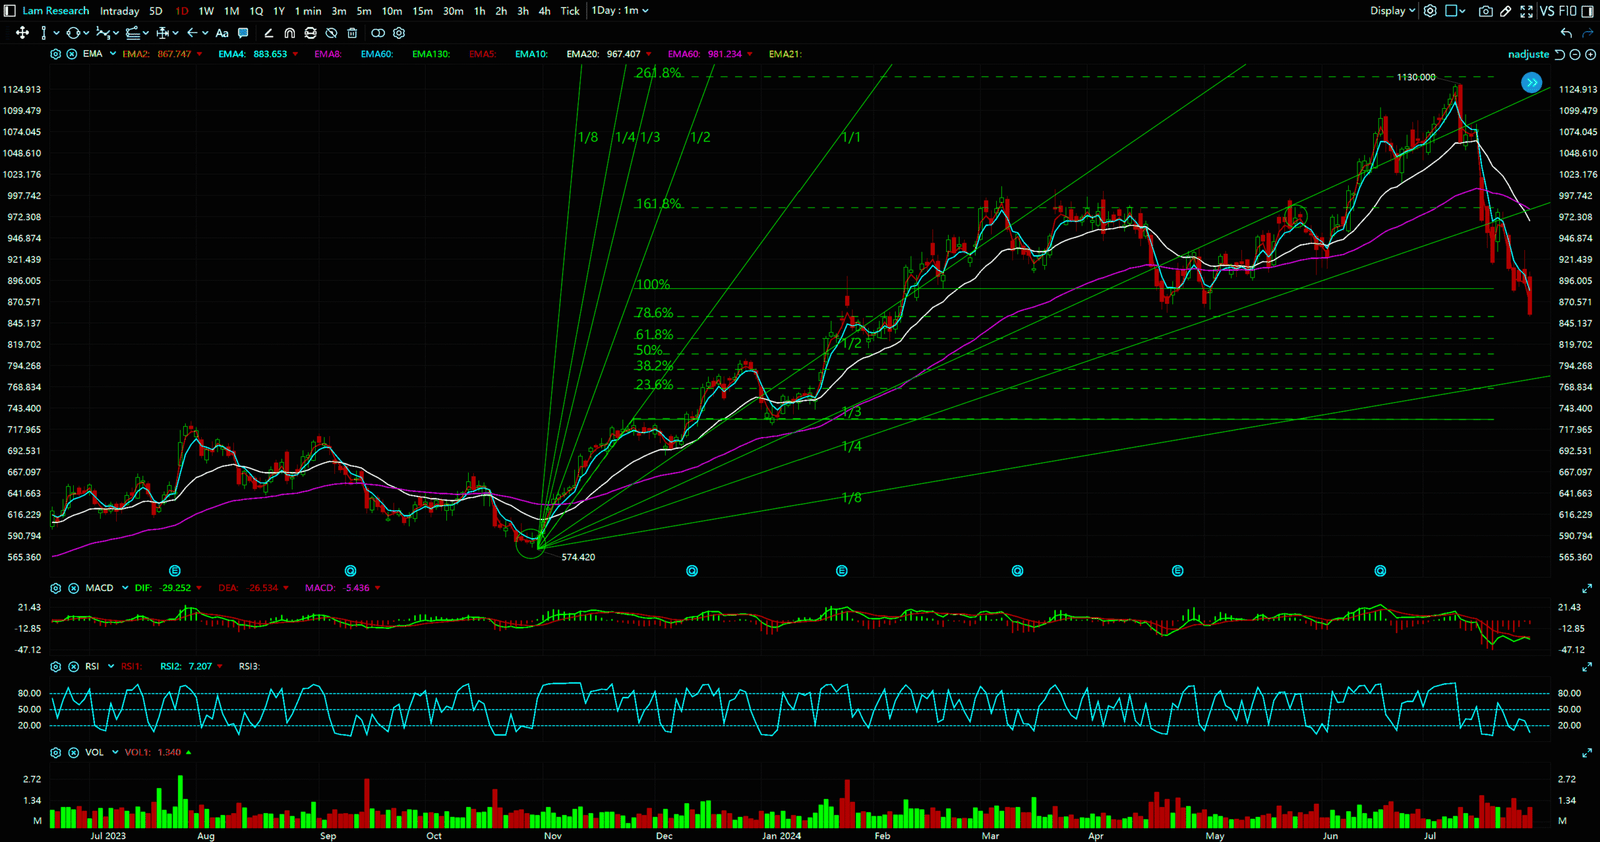Remove the RSI indicator with its X icon
The width and height of the screenshot is (1600, 842).
[73, 666]
